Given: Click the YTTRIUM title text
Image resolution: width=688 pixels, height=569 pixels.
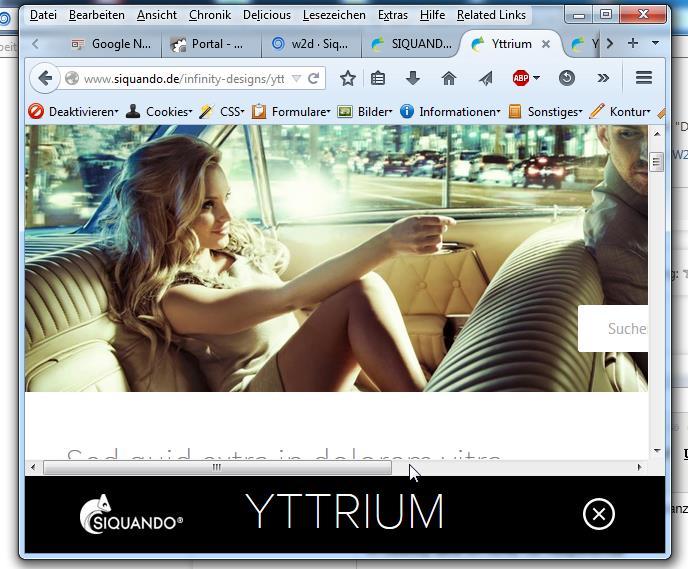Looking at the screenshot, I should [x=344, y=512].
